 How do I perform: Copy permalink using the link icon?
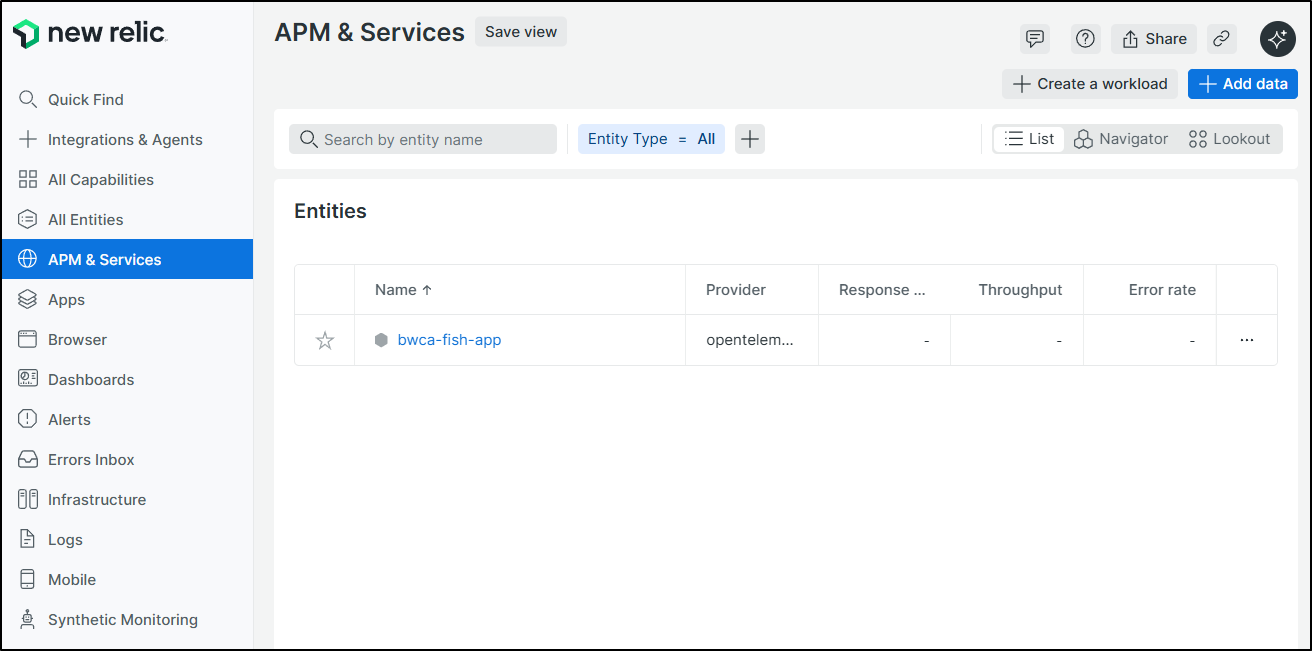pos(1221,39)
